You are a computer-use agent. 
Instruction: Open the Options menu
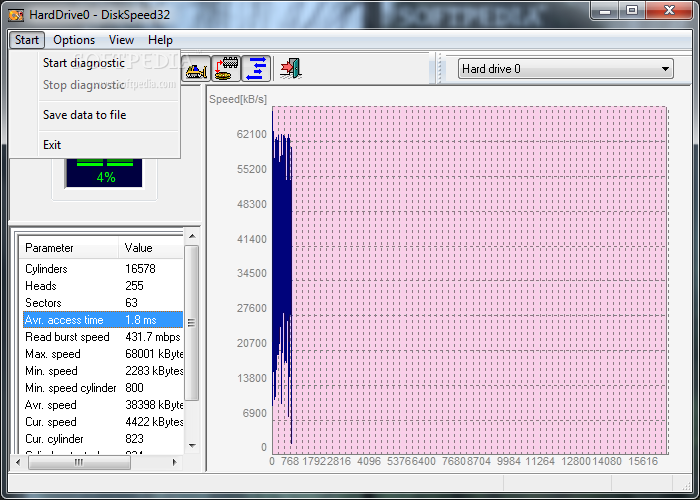coord(74,40)
